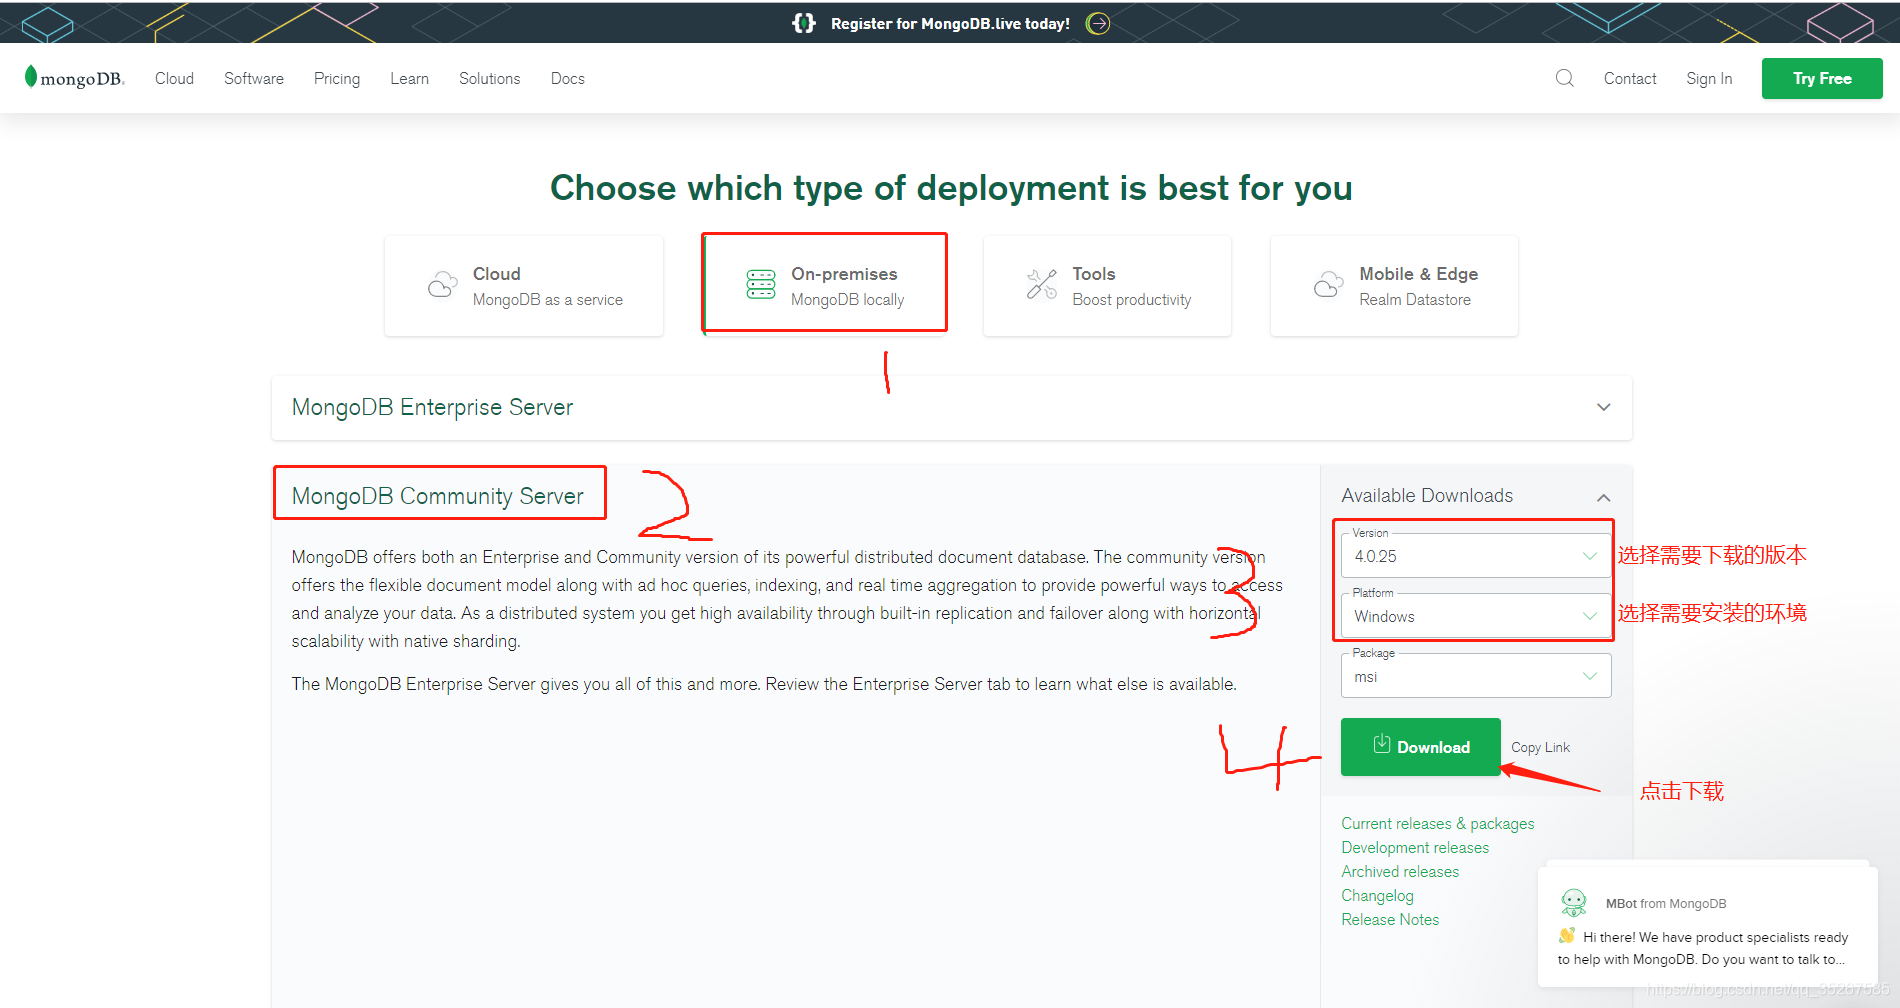Select the Mobile & Edge Realm Datastore tab
Image resolution: width=1900 pixels, height=1008 pixels.
[1394, 286]
